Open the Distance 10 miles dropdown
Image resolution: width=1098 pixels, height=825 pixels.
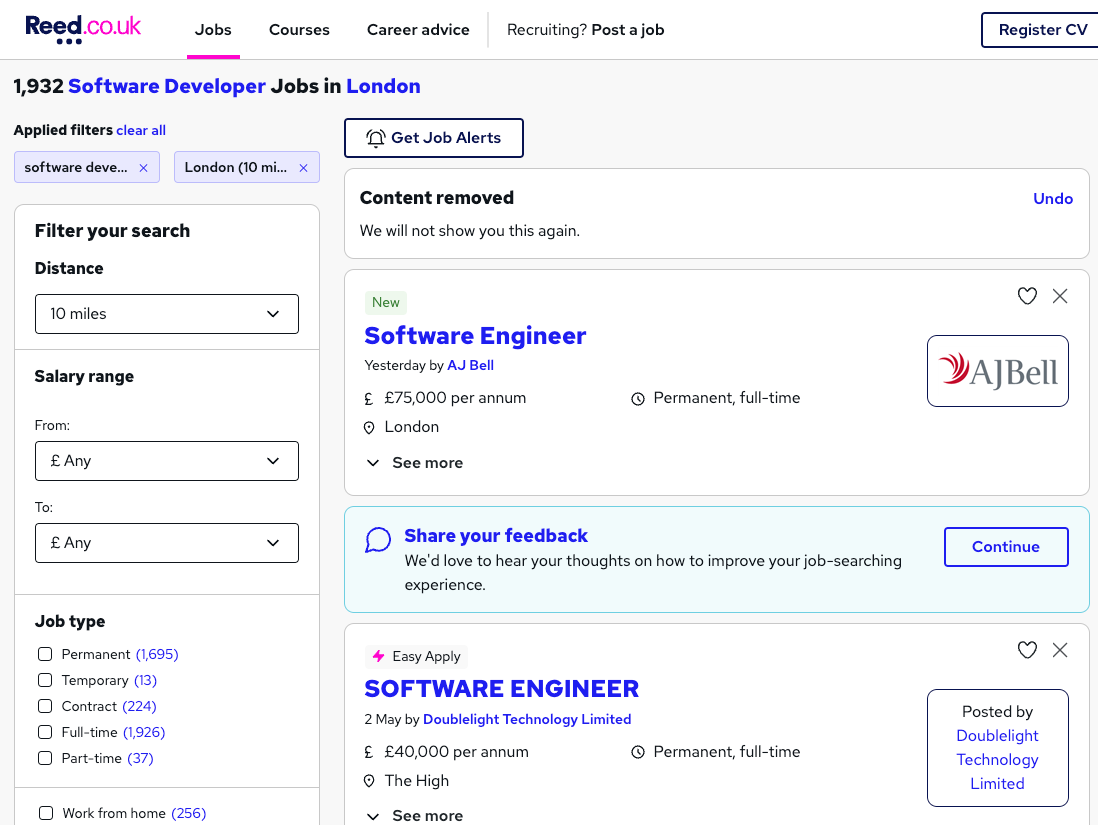tap(167, 314)
